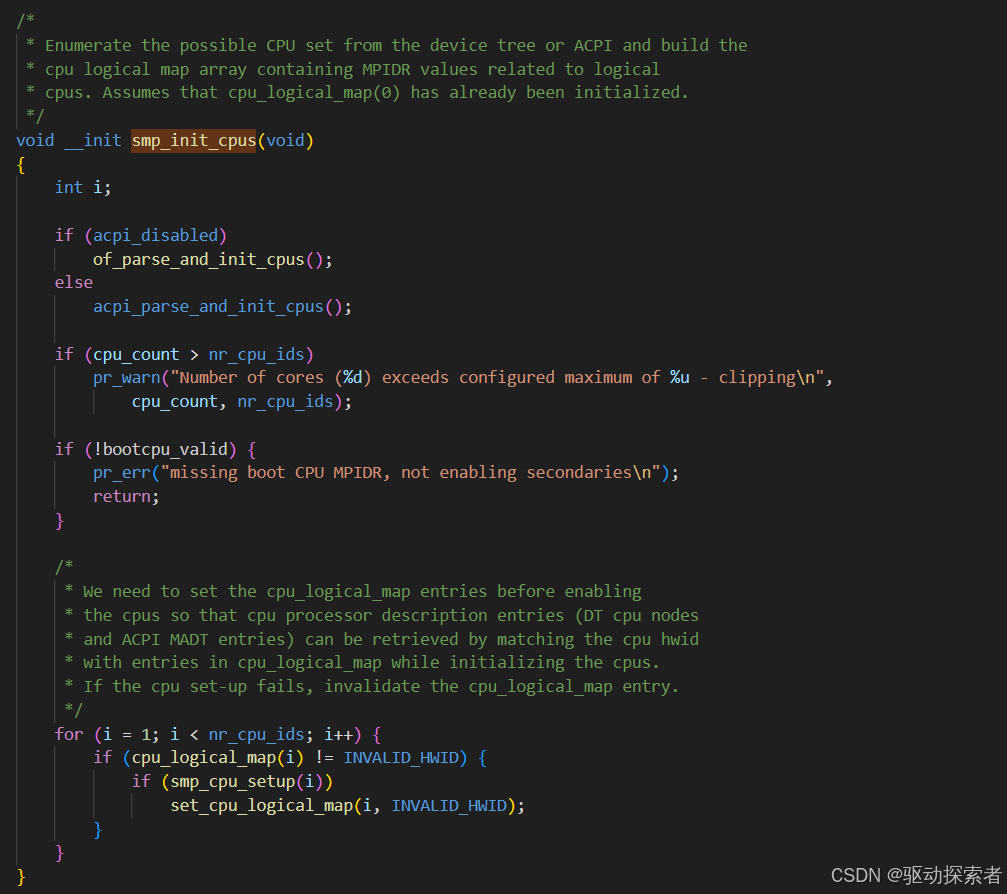Click the 'missing boot CPU MPIDR' string
This screenshot has height=894, width=1007.
tap(276, 473)
